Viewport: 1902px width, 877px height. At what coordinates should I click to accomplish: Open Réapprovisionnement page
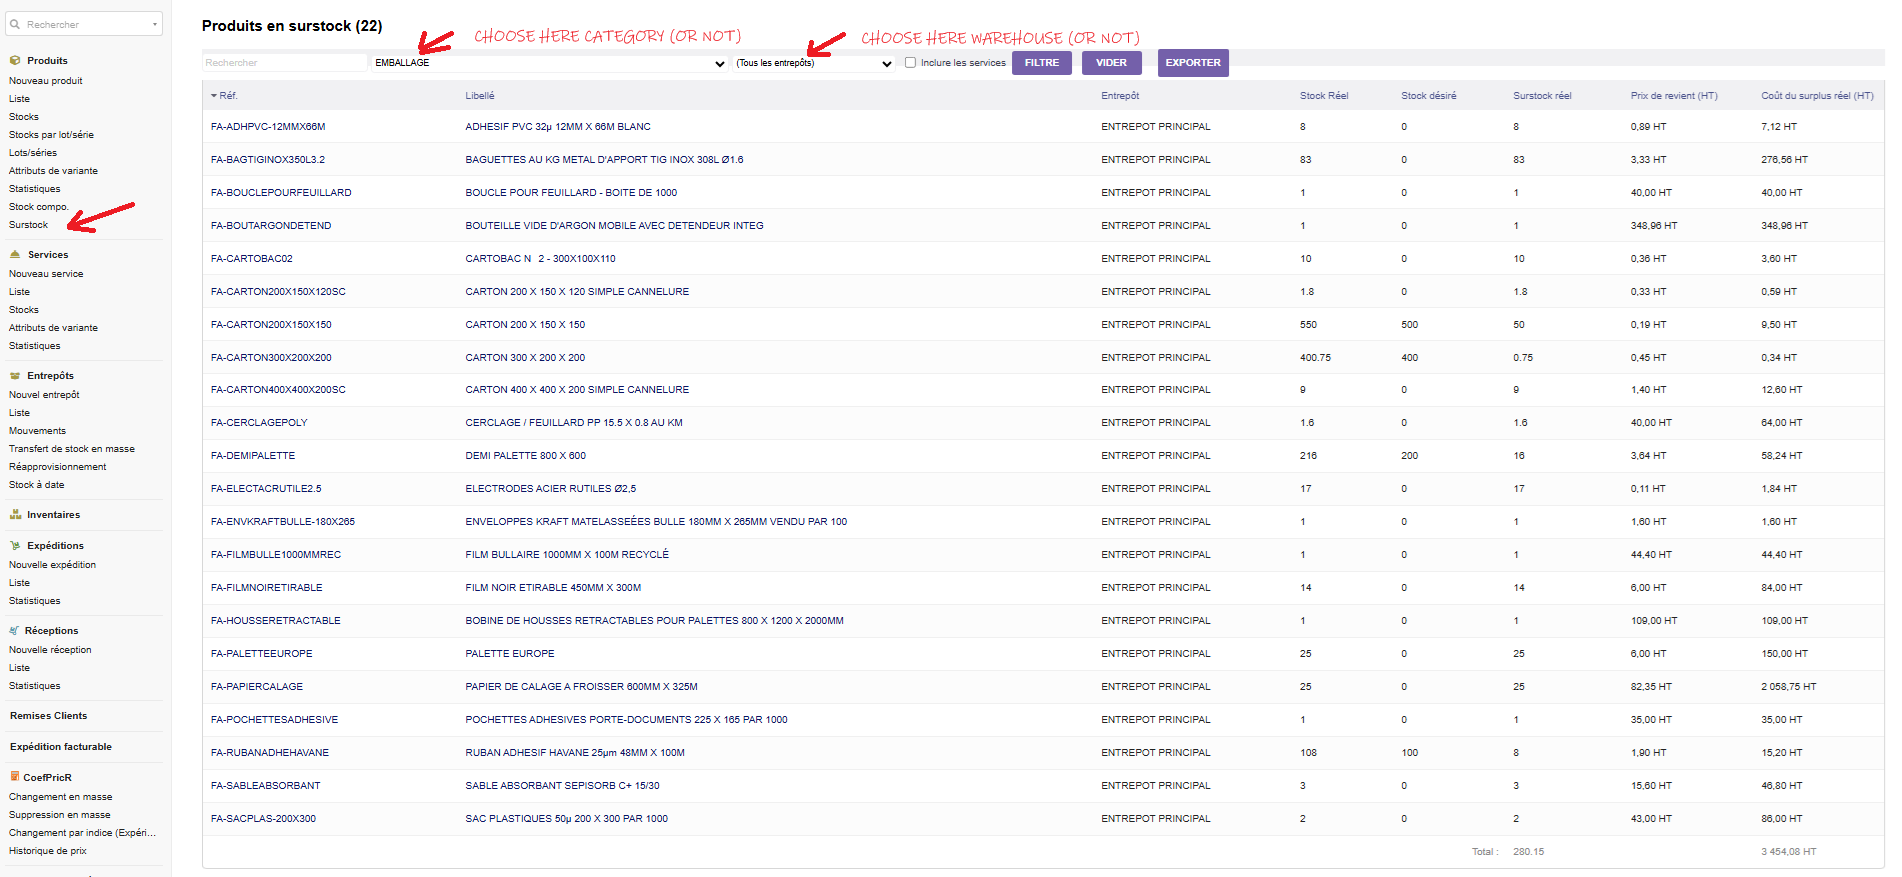pyautogui.click(x=58, y=467)
